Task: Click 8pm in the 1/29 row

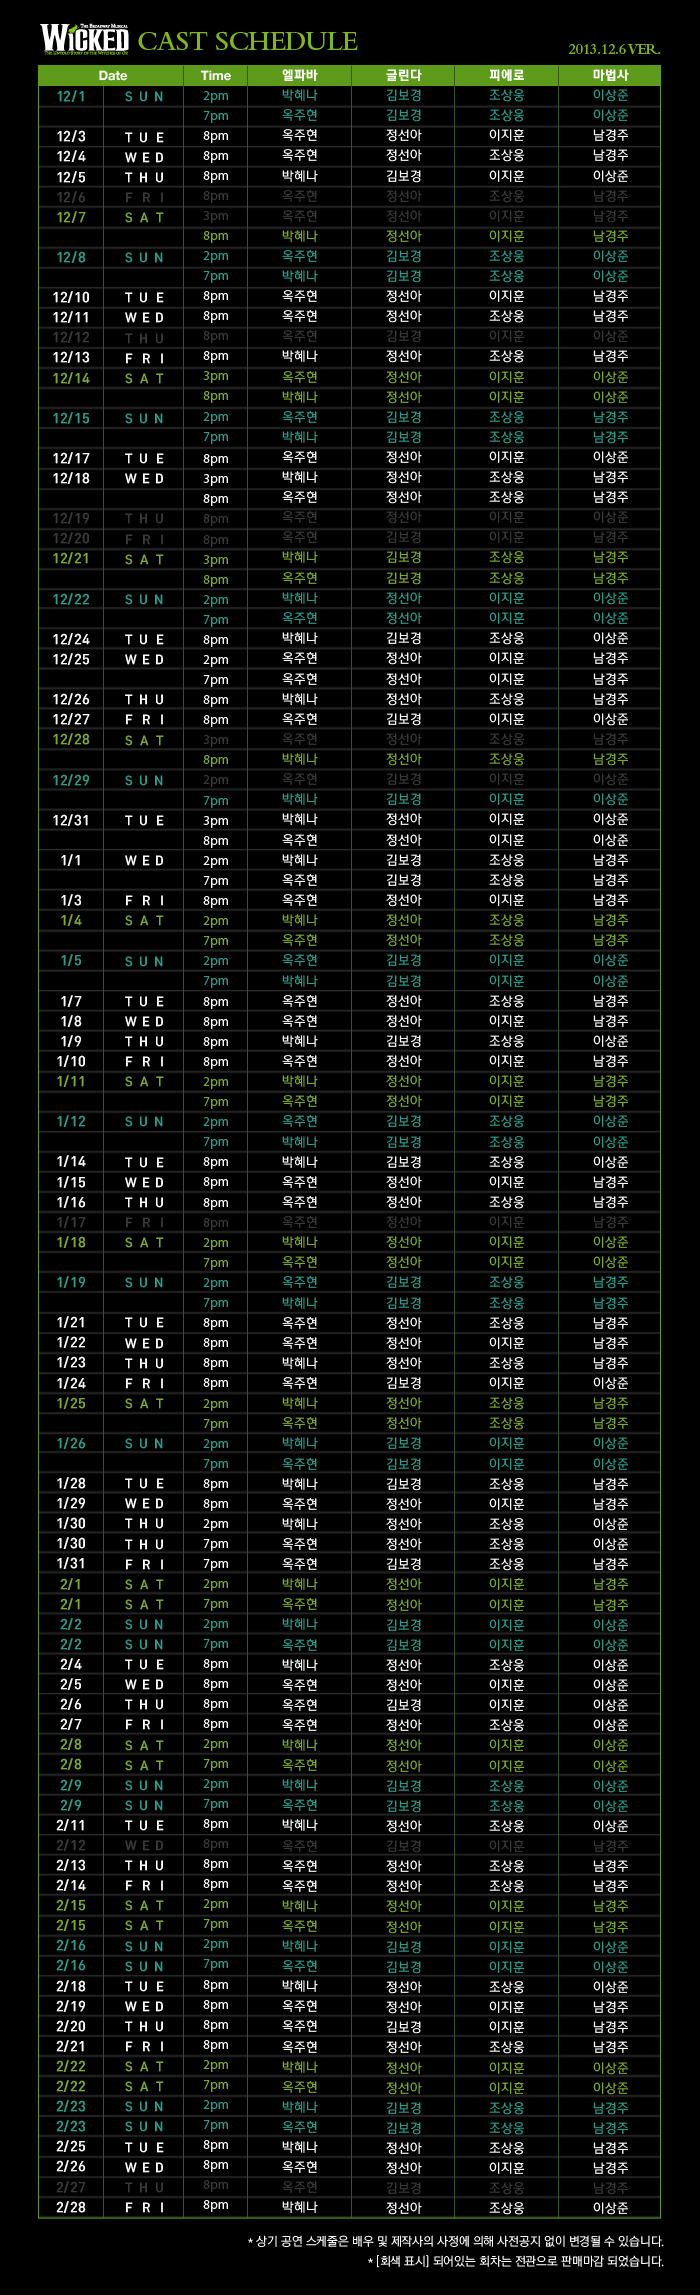Action: (x=216, y=1503)
